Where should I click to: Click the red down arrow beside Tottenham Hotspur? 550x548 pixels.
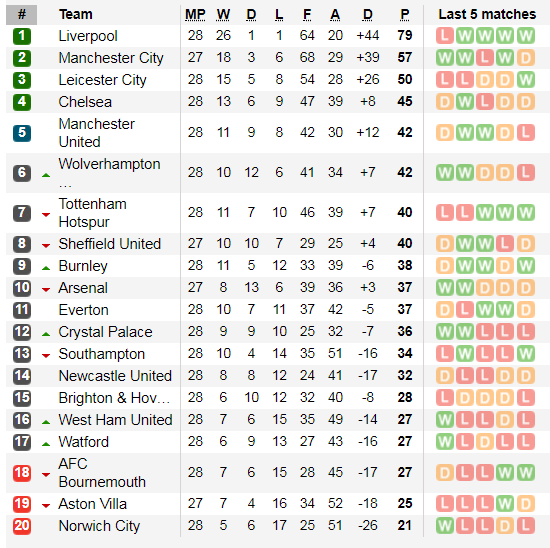(46, 214)
